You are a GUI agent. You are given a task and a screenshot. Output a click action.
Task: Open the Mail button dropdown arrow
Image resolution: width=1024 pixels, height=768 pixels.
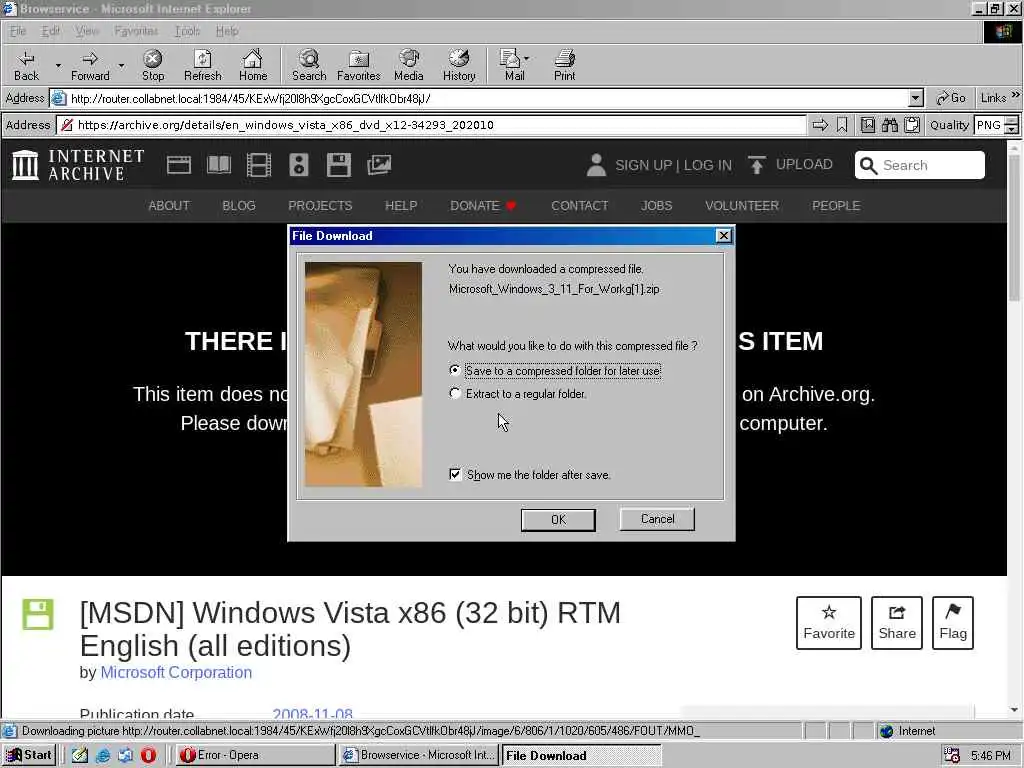(x=526, y=58)
